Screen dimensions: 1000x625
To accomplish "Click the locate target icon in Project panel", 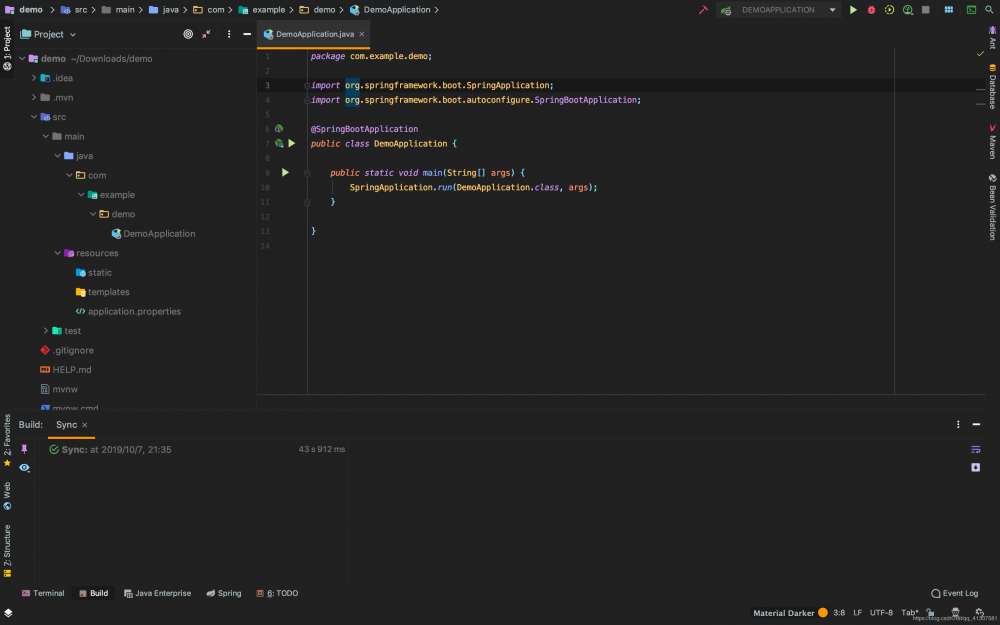I will pyautogui.click(x=188, y=34).
